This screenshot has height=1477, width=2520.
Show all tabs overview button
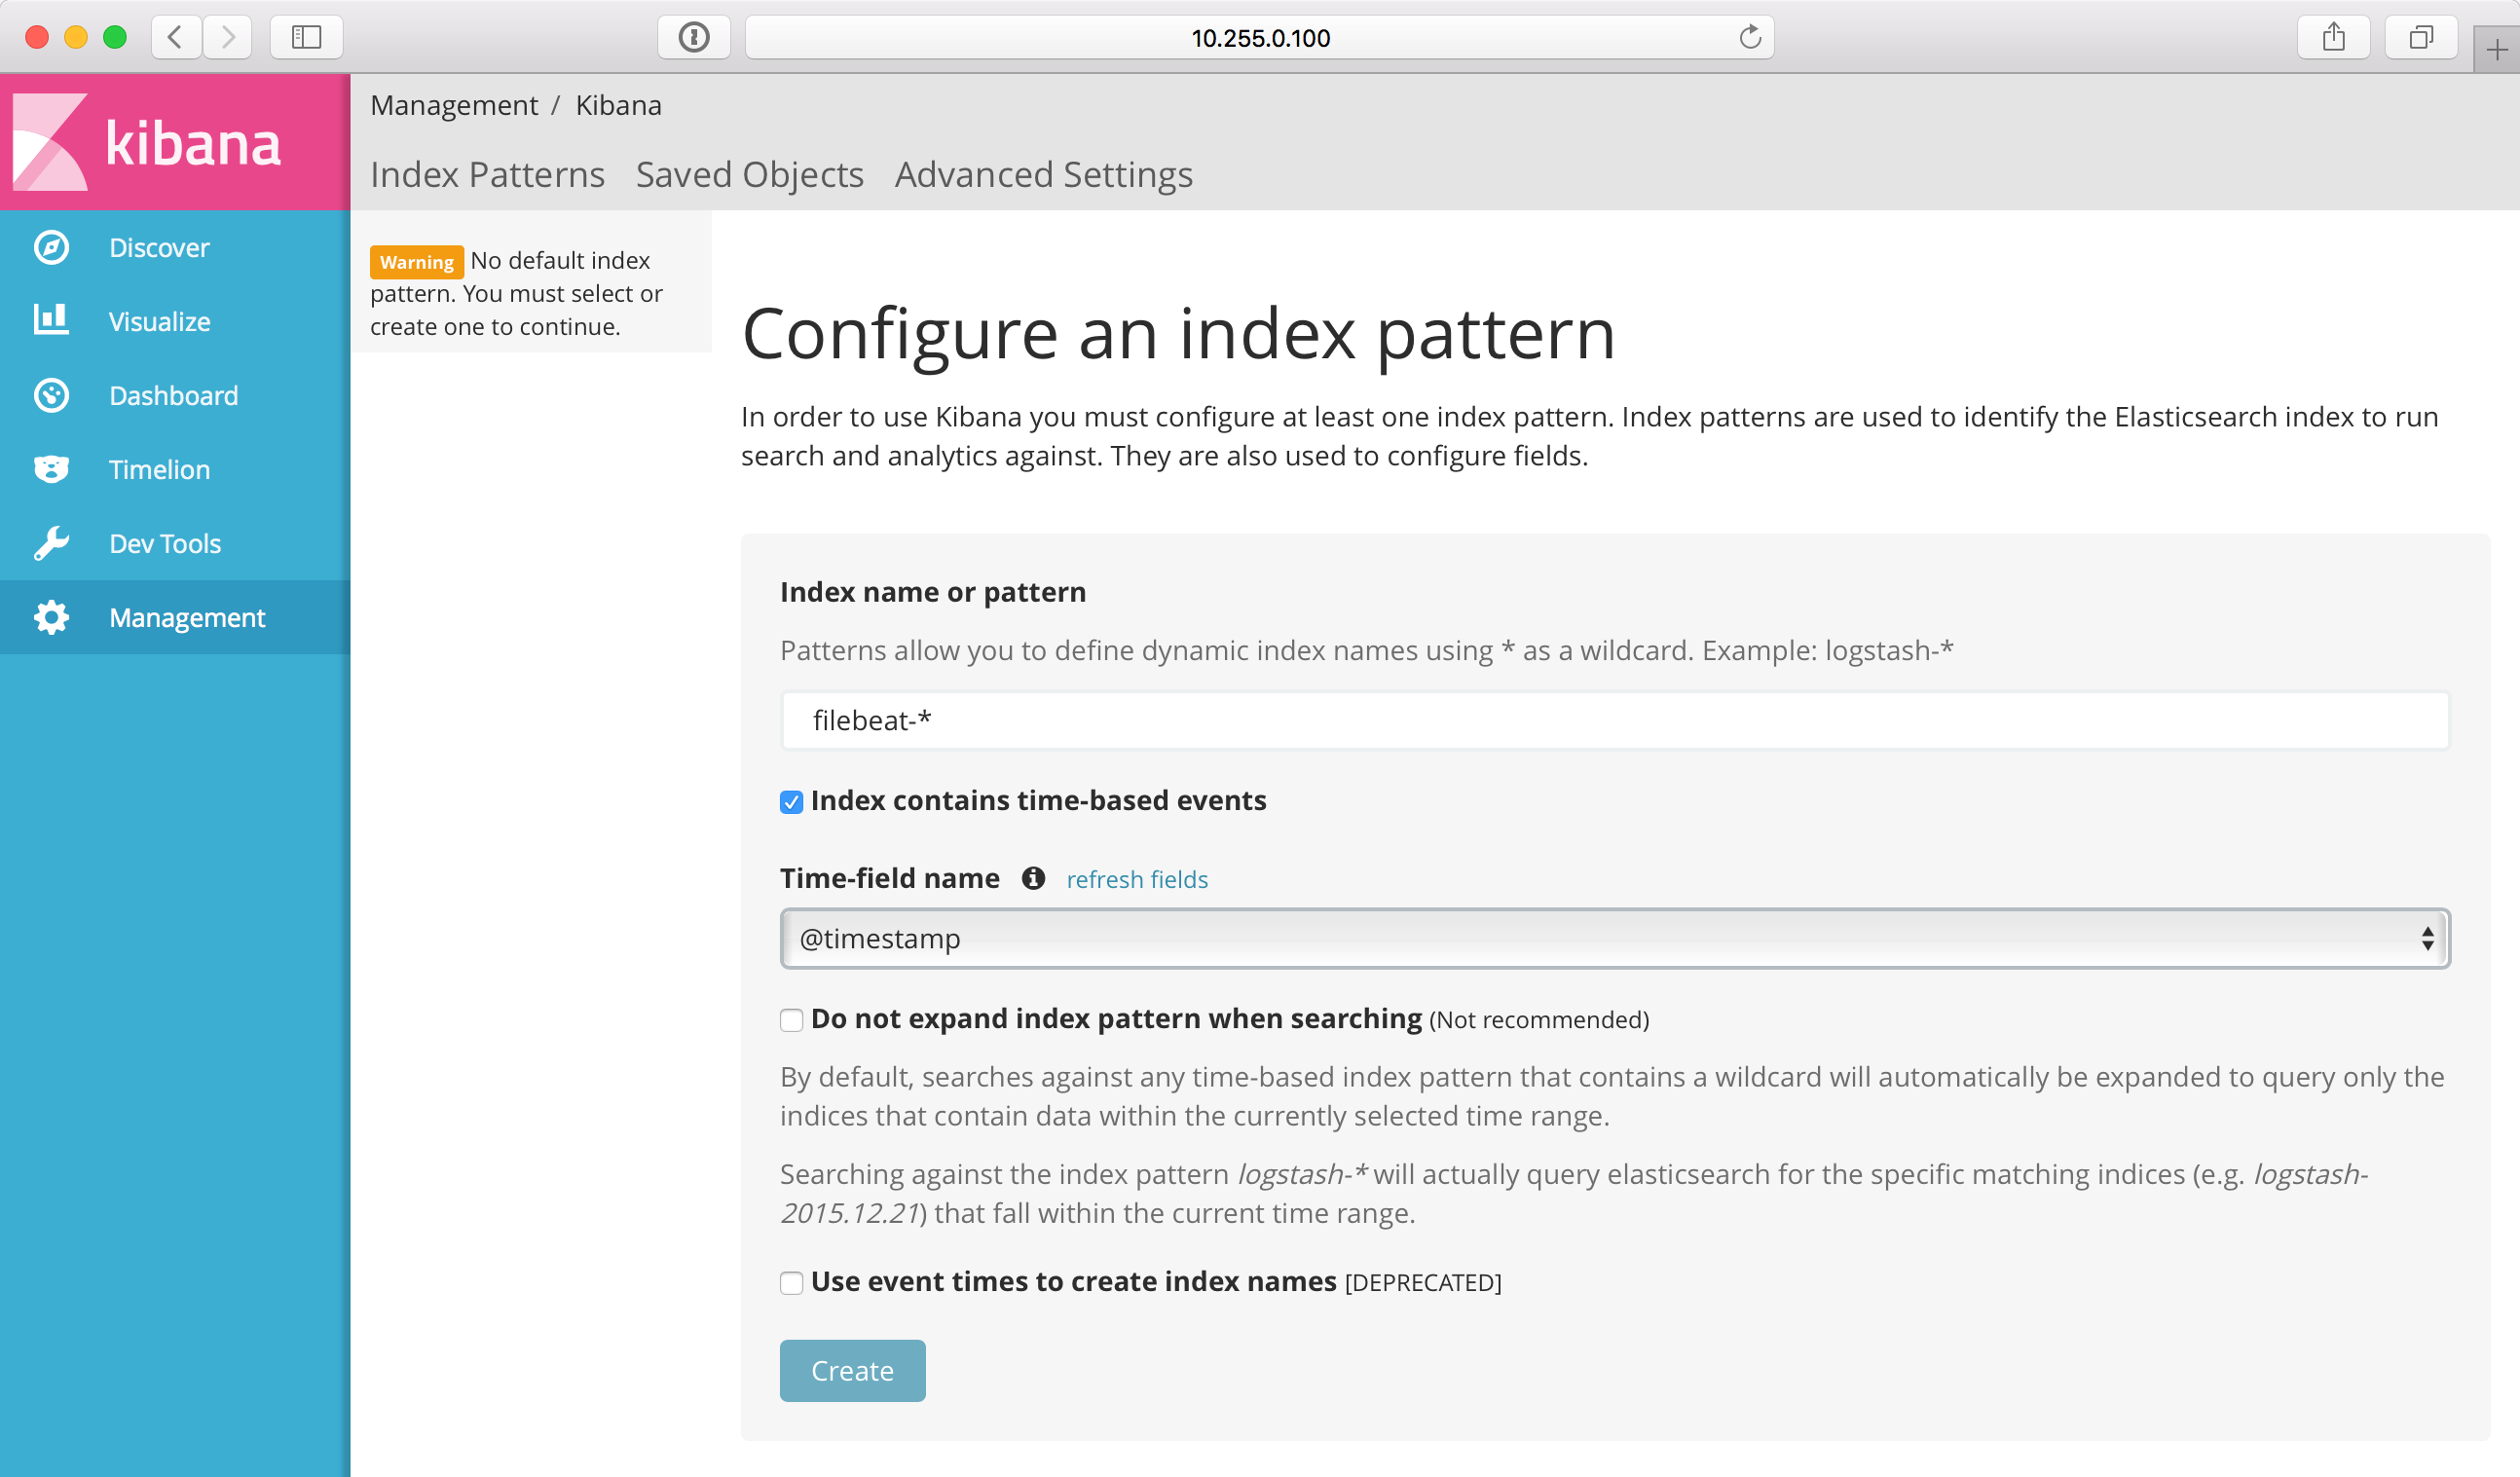[2421, 37]
